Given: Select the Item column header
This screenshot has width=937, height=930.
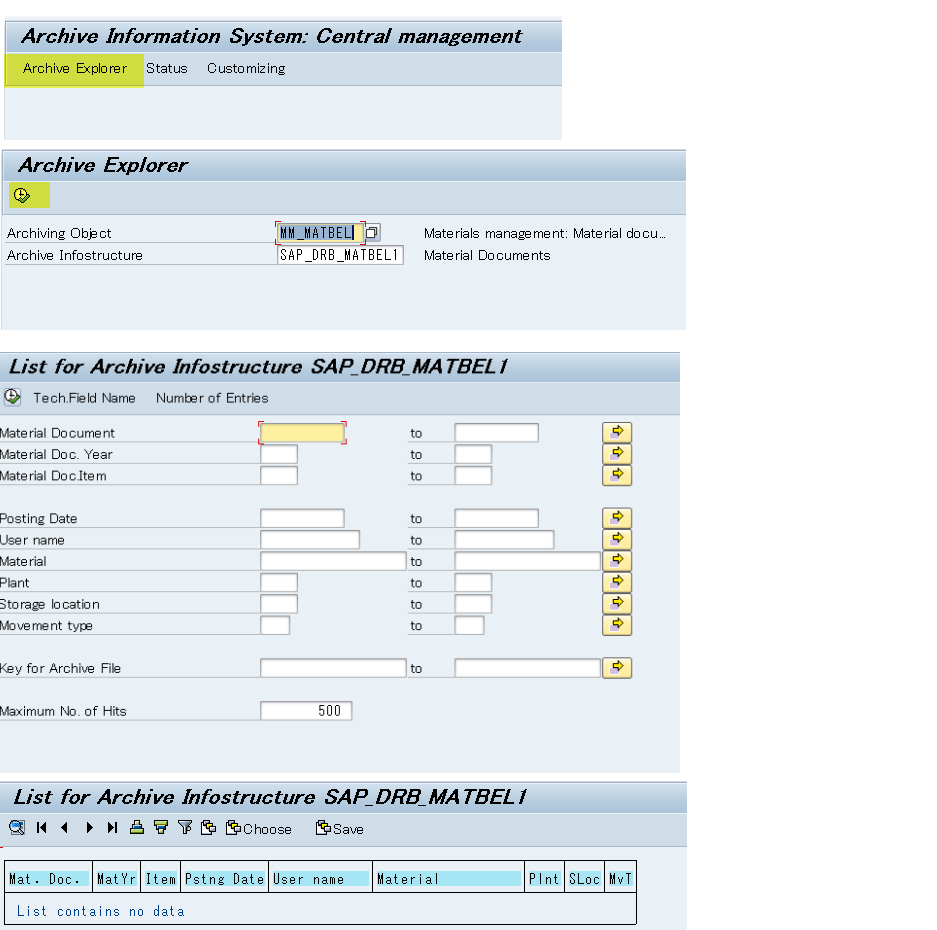Looking at the screenshot, I should pos(161,879).
